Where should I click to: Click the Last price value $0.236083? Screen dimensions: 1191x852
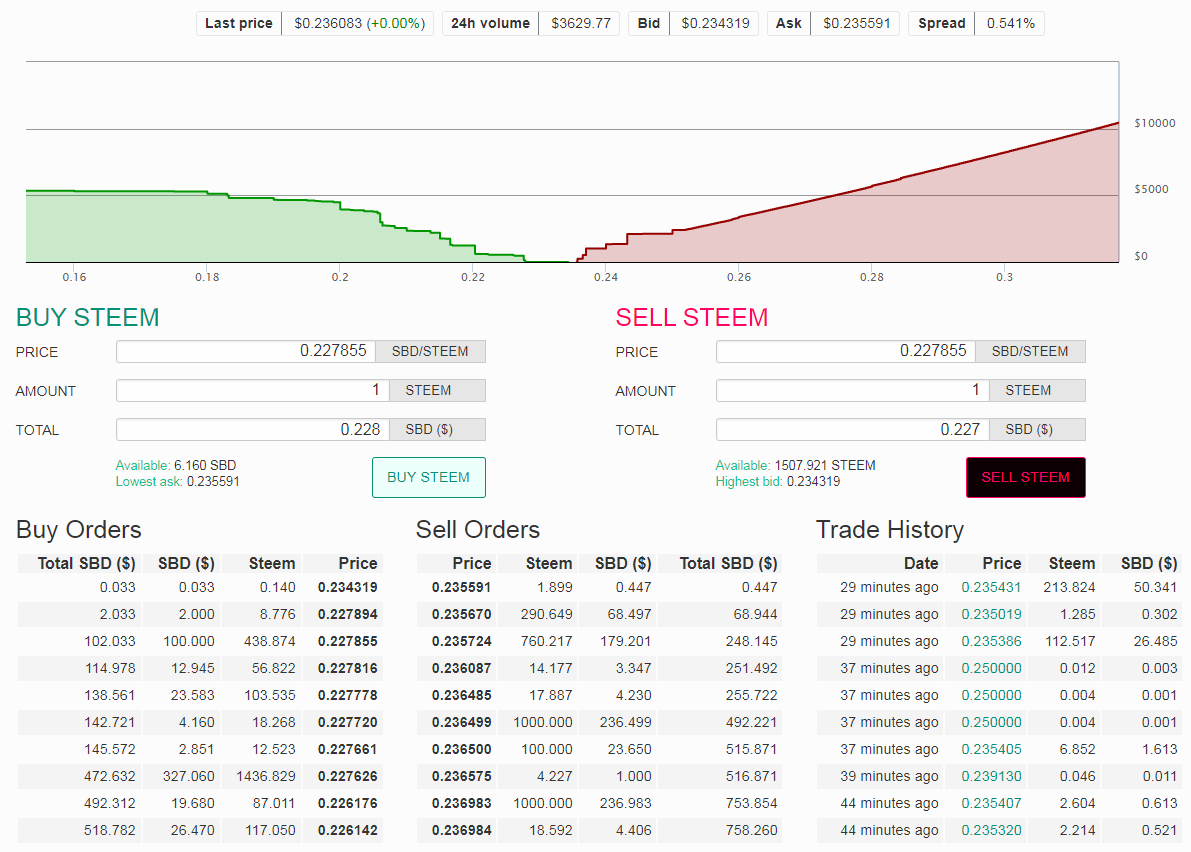point(328,24)
